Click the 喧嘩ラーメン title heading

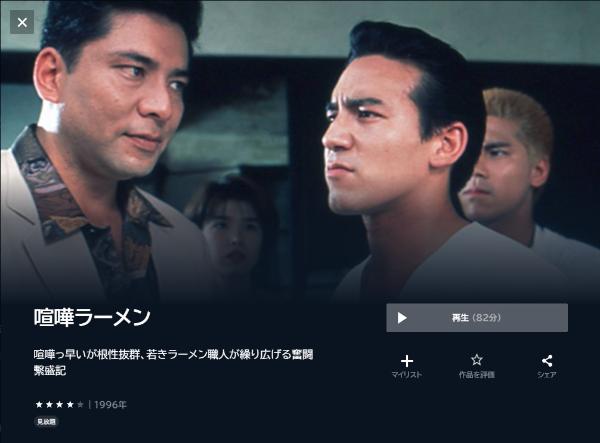pos(92,317)
